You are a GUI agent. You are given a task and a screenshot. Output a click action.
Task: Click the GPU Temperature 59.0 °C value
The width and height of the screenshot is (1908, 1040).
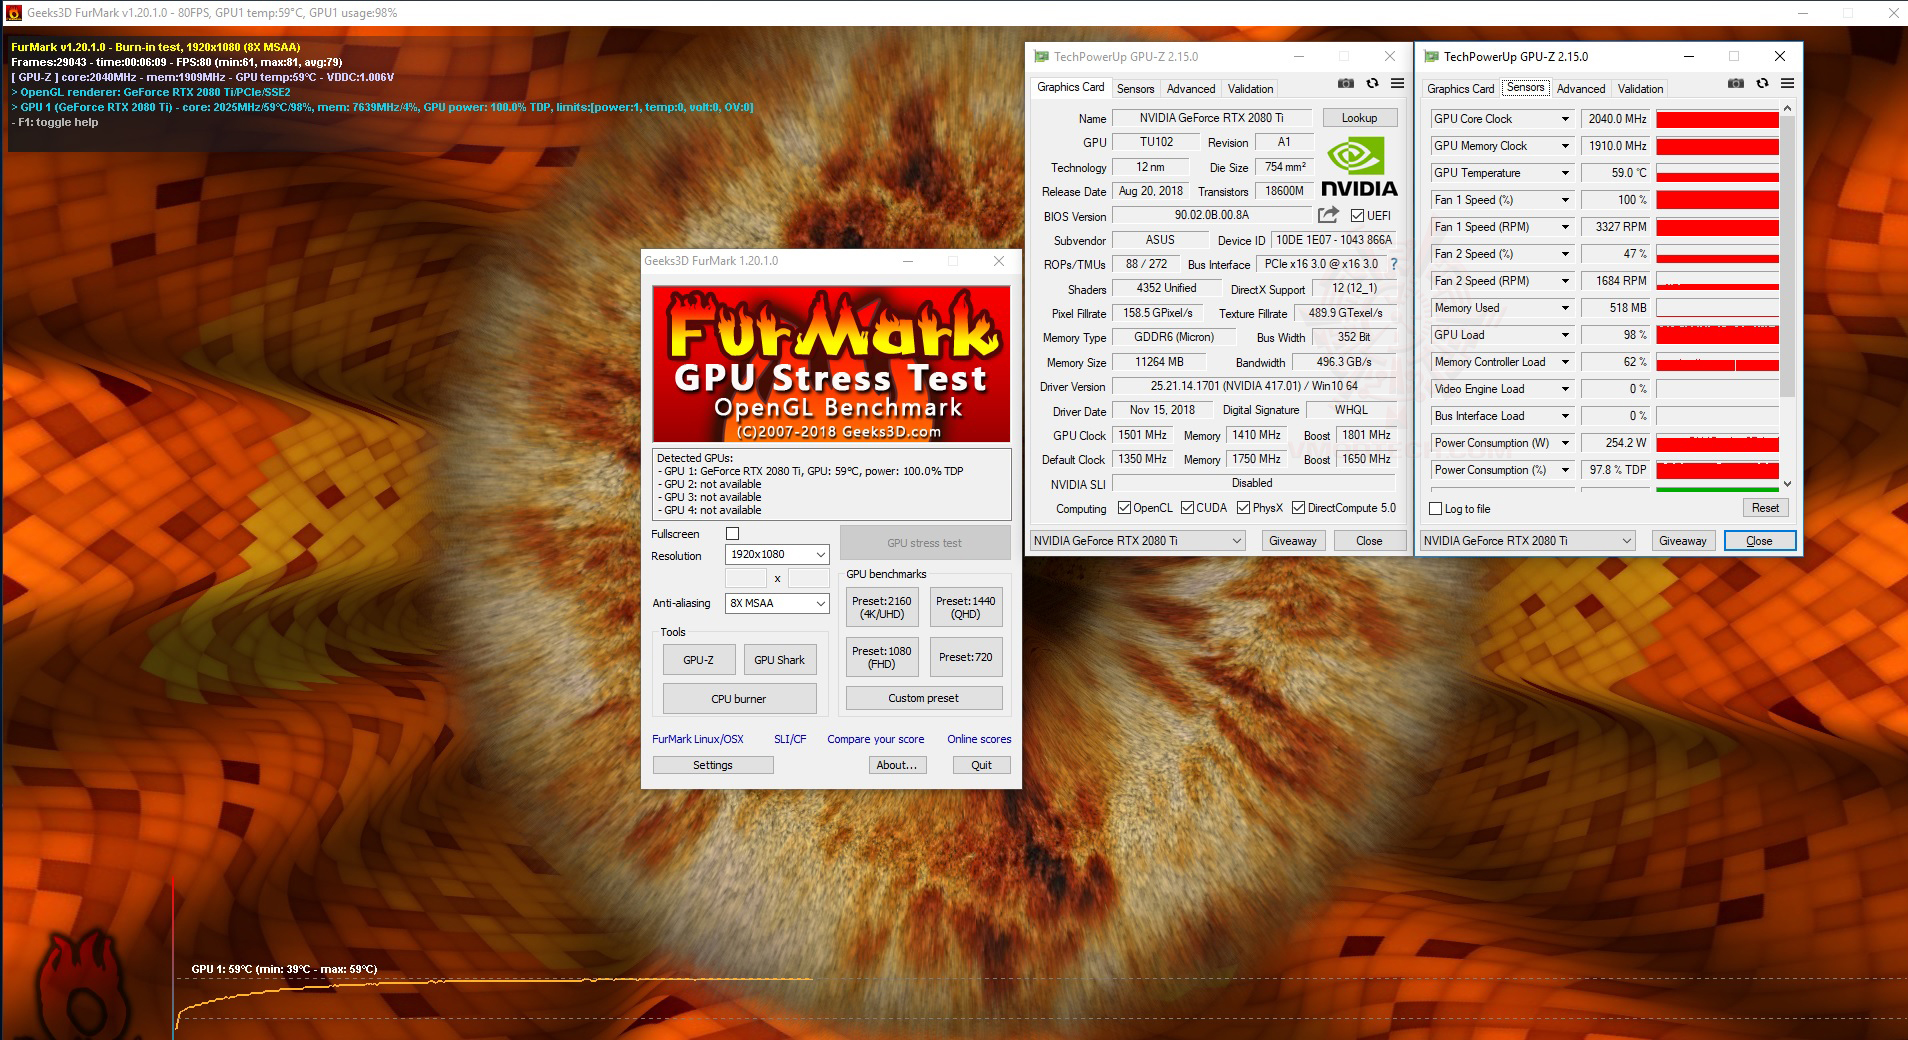point(1614,173)
